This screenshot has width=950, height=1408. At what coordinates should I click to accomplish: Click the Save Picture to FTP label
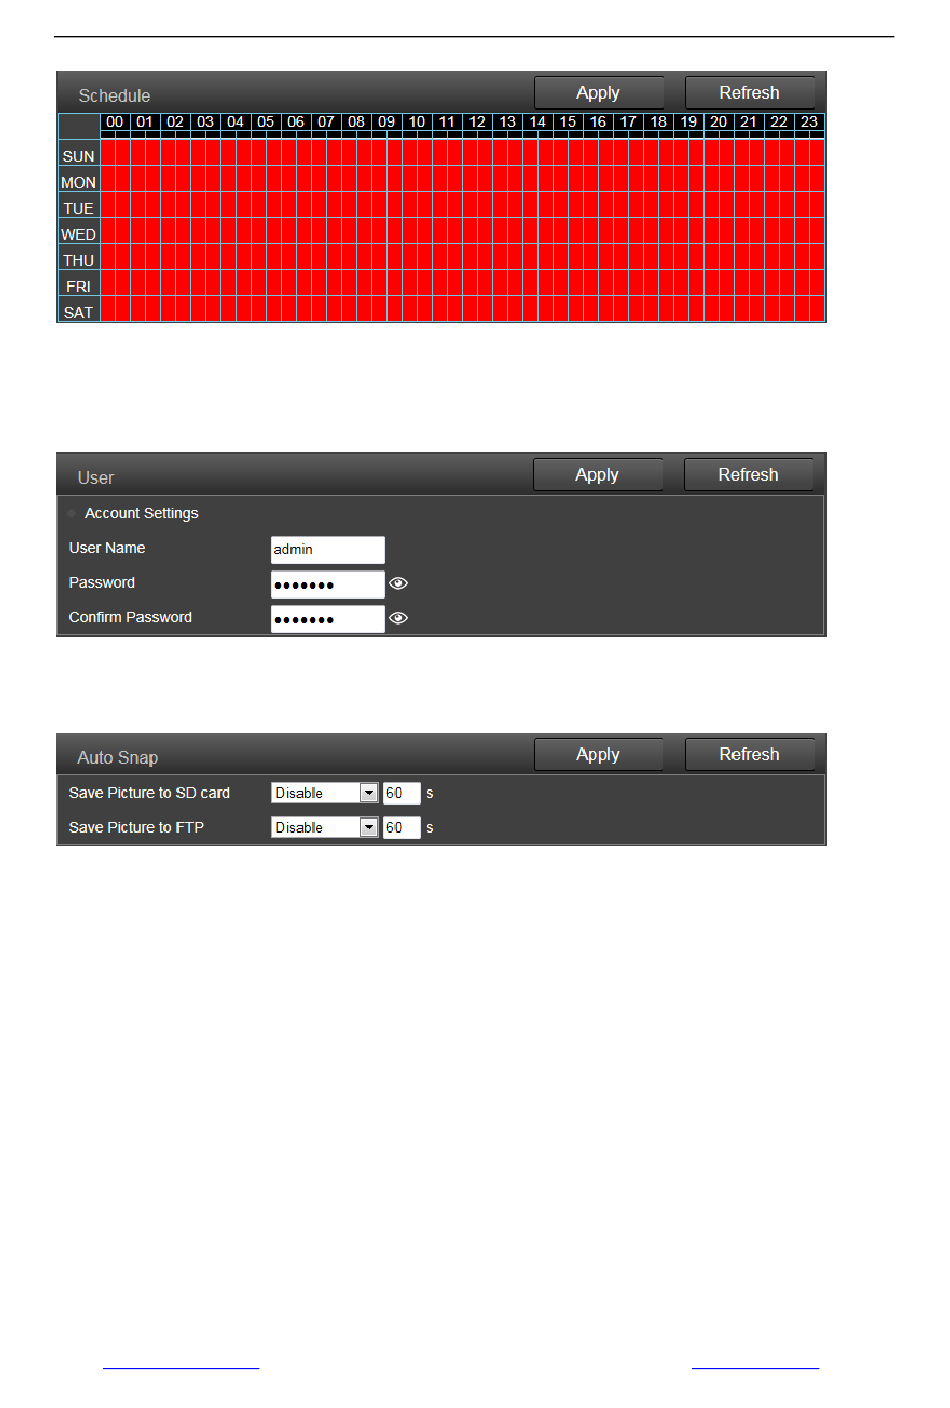[x=136, y=828]
